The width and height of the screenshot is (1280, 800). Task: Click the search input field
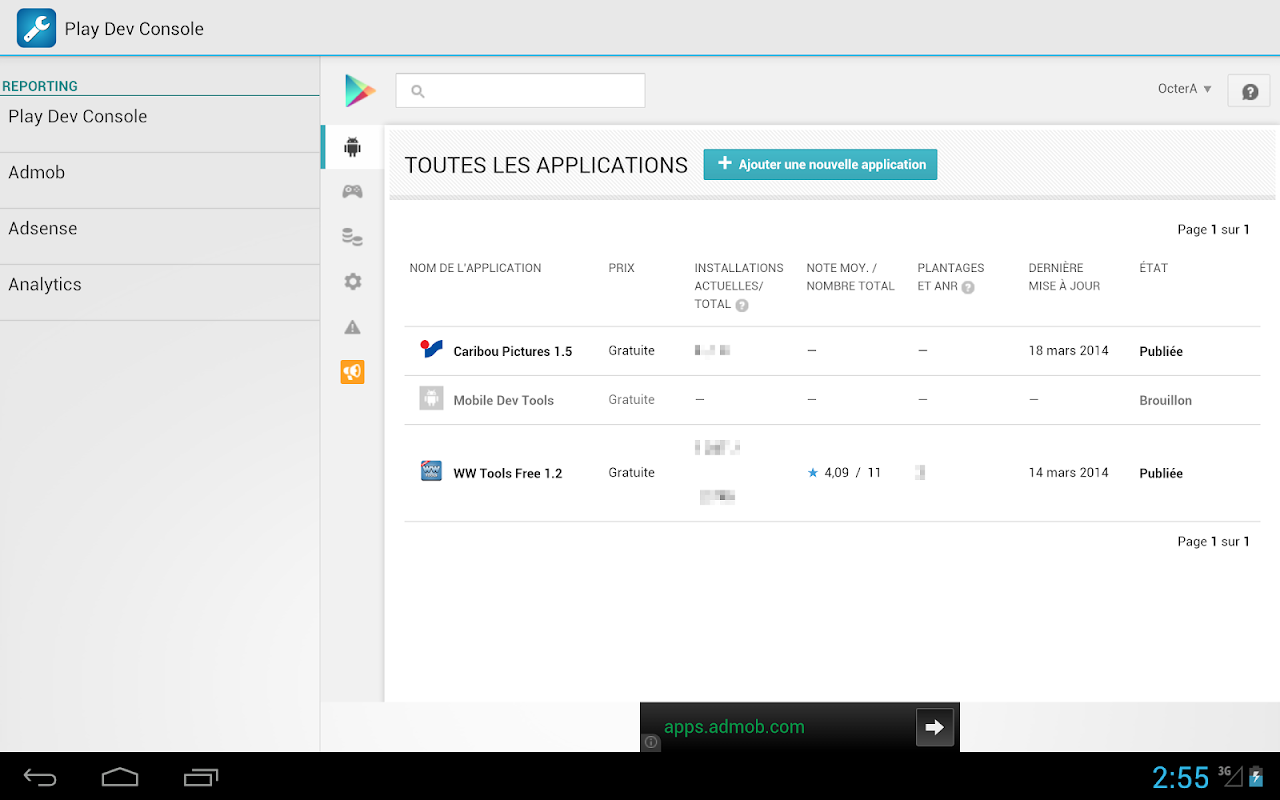[x=520, y=90]
